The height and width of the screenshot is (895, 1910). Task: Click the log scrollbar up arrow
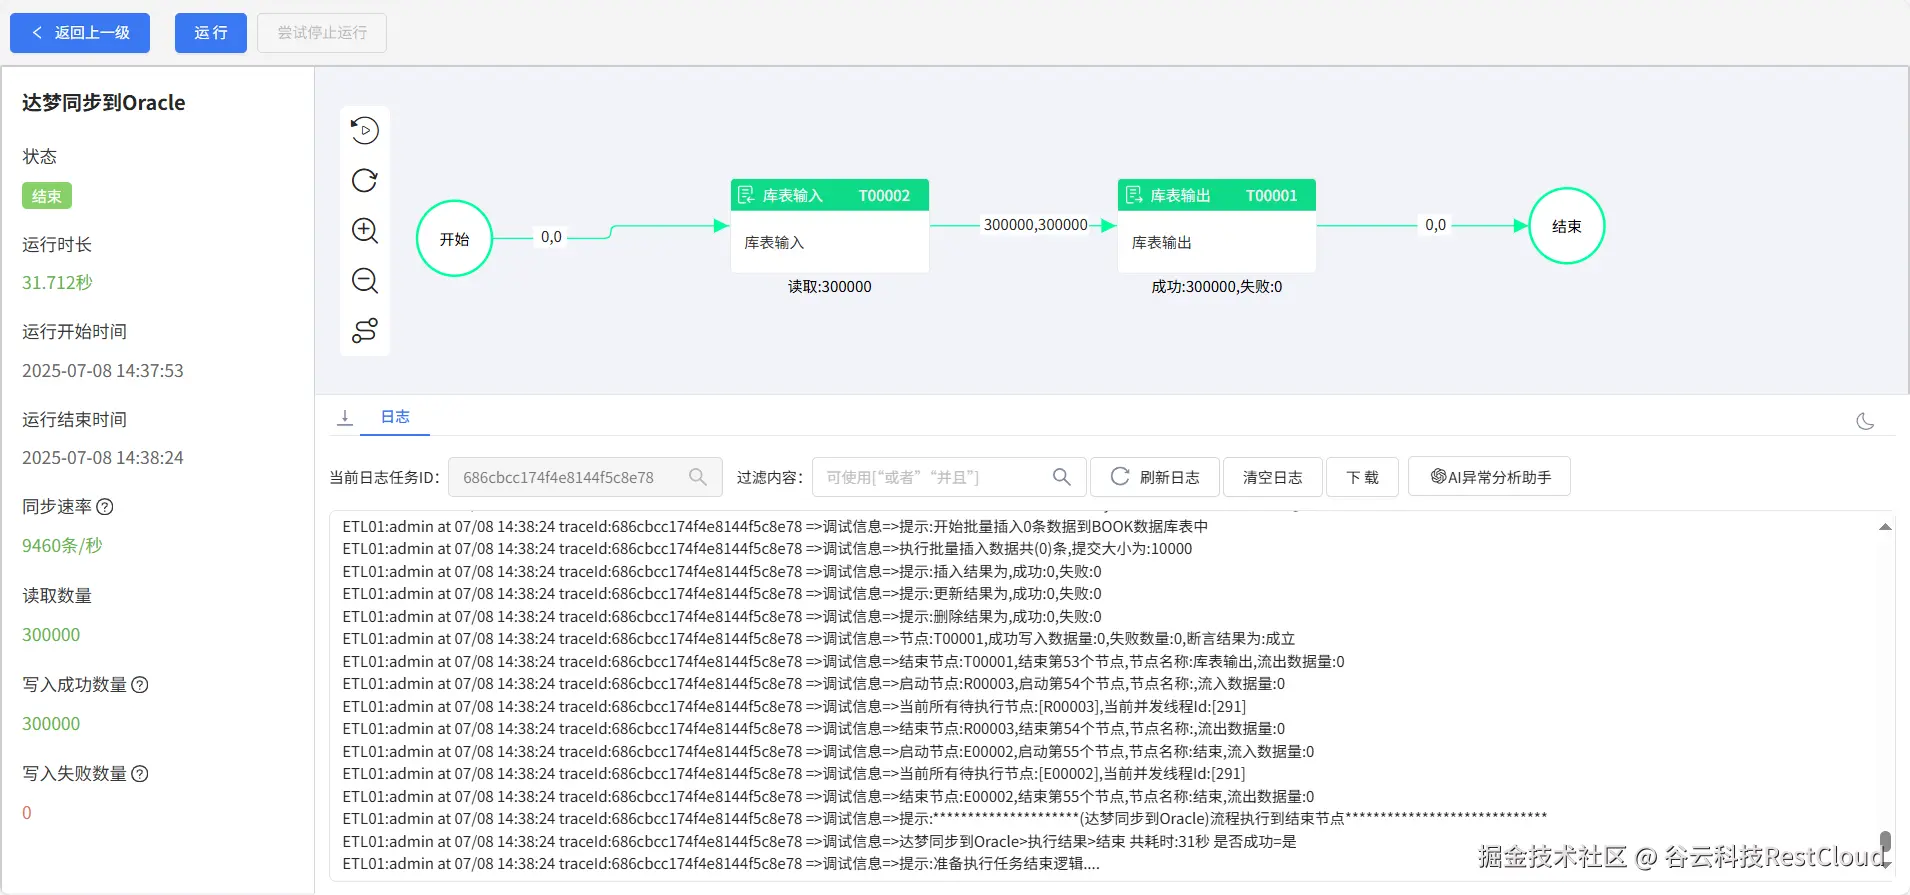(x=1885, y=527)
